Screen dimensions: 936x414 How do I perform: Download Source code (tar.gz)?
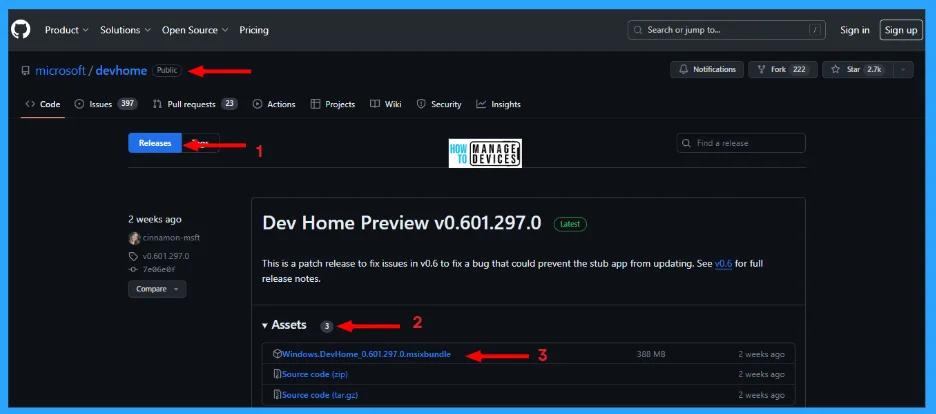(x=320, y=394)
